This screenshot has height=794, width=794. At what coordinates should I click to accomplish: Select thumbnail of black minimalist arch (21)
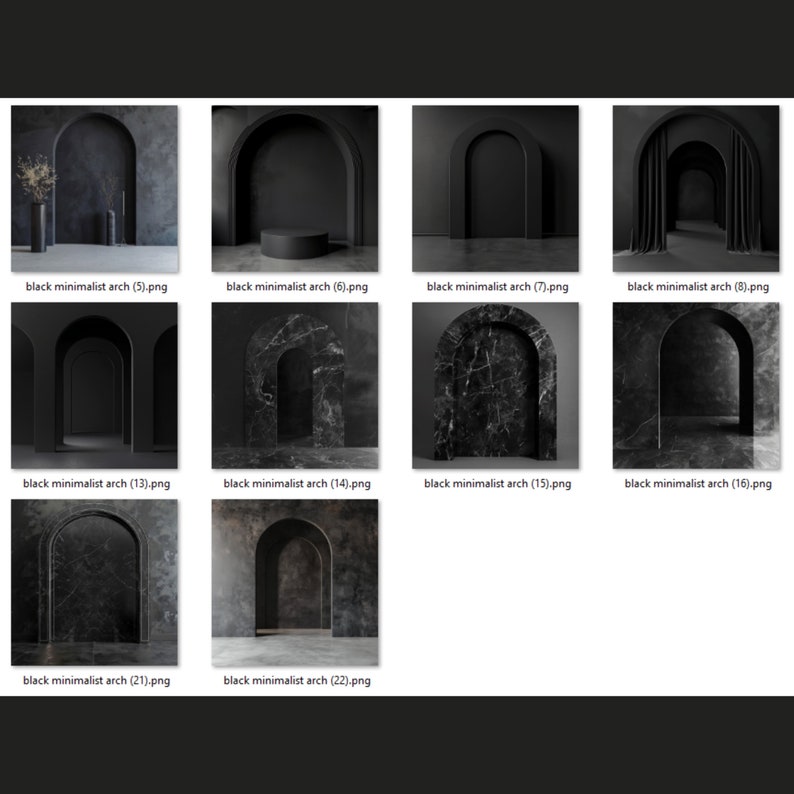(x=94, y=582)
